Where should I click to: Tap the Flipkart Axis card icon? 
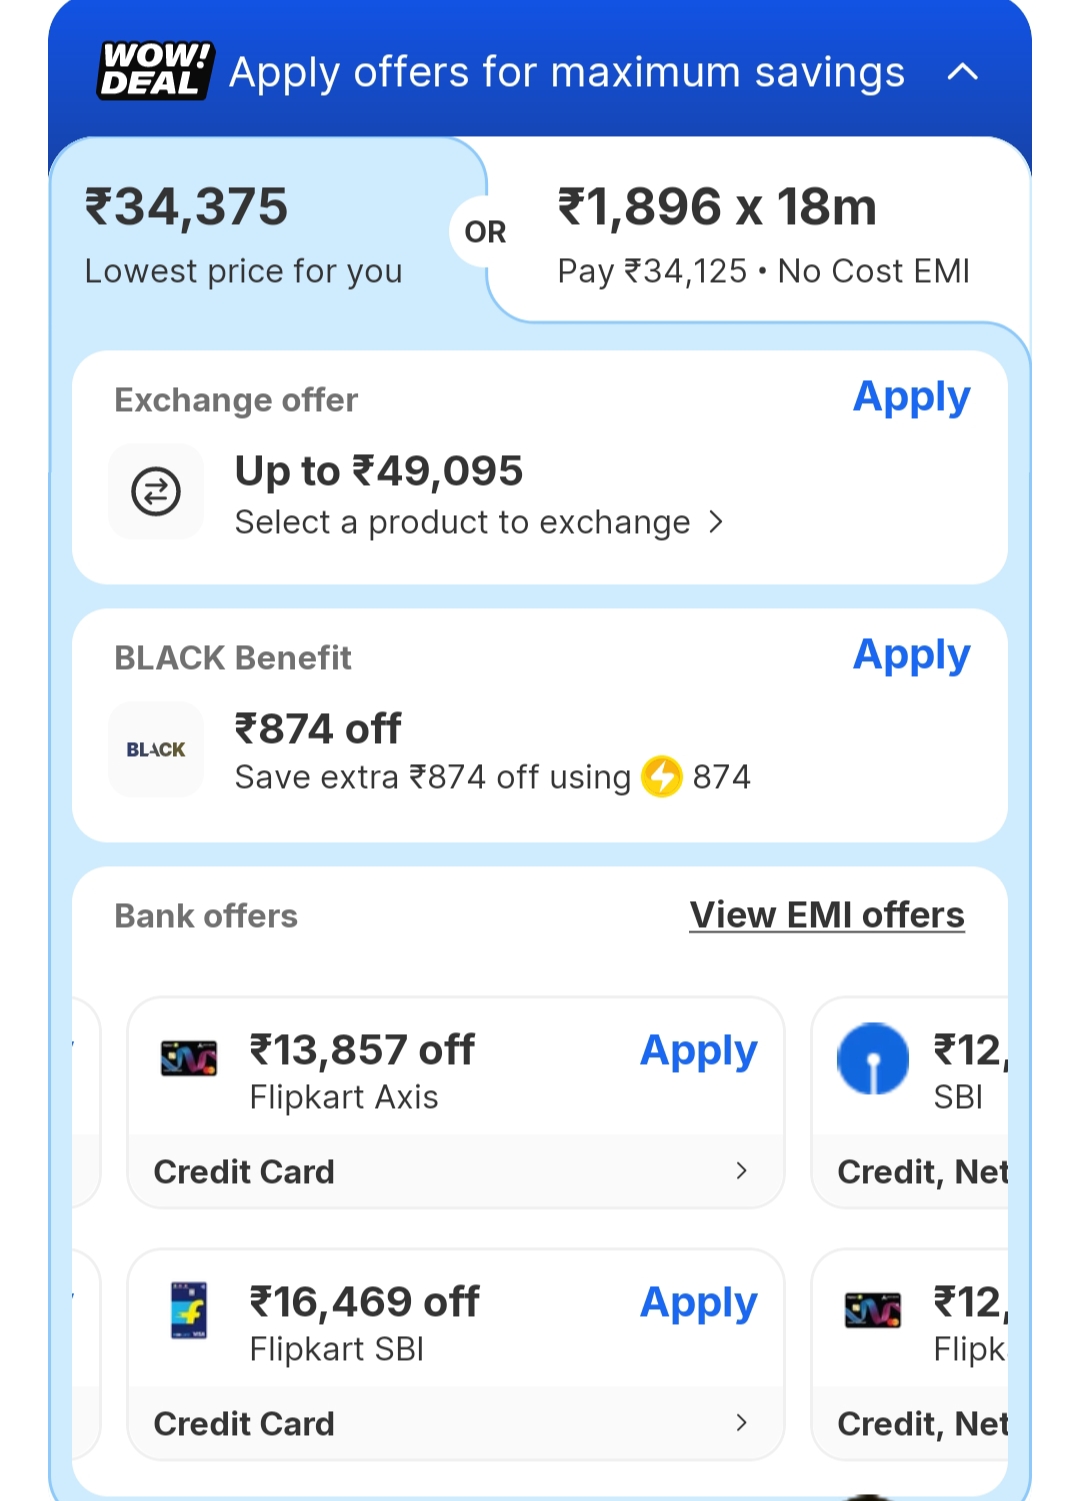click(189, 1058)
